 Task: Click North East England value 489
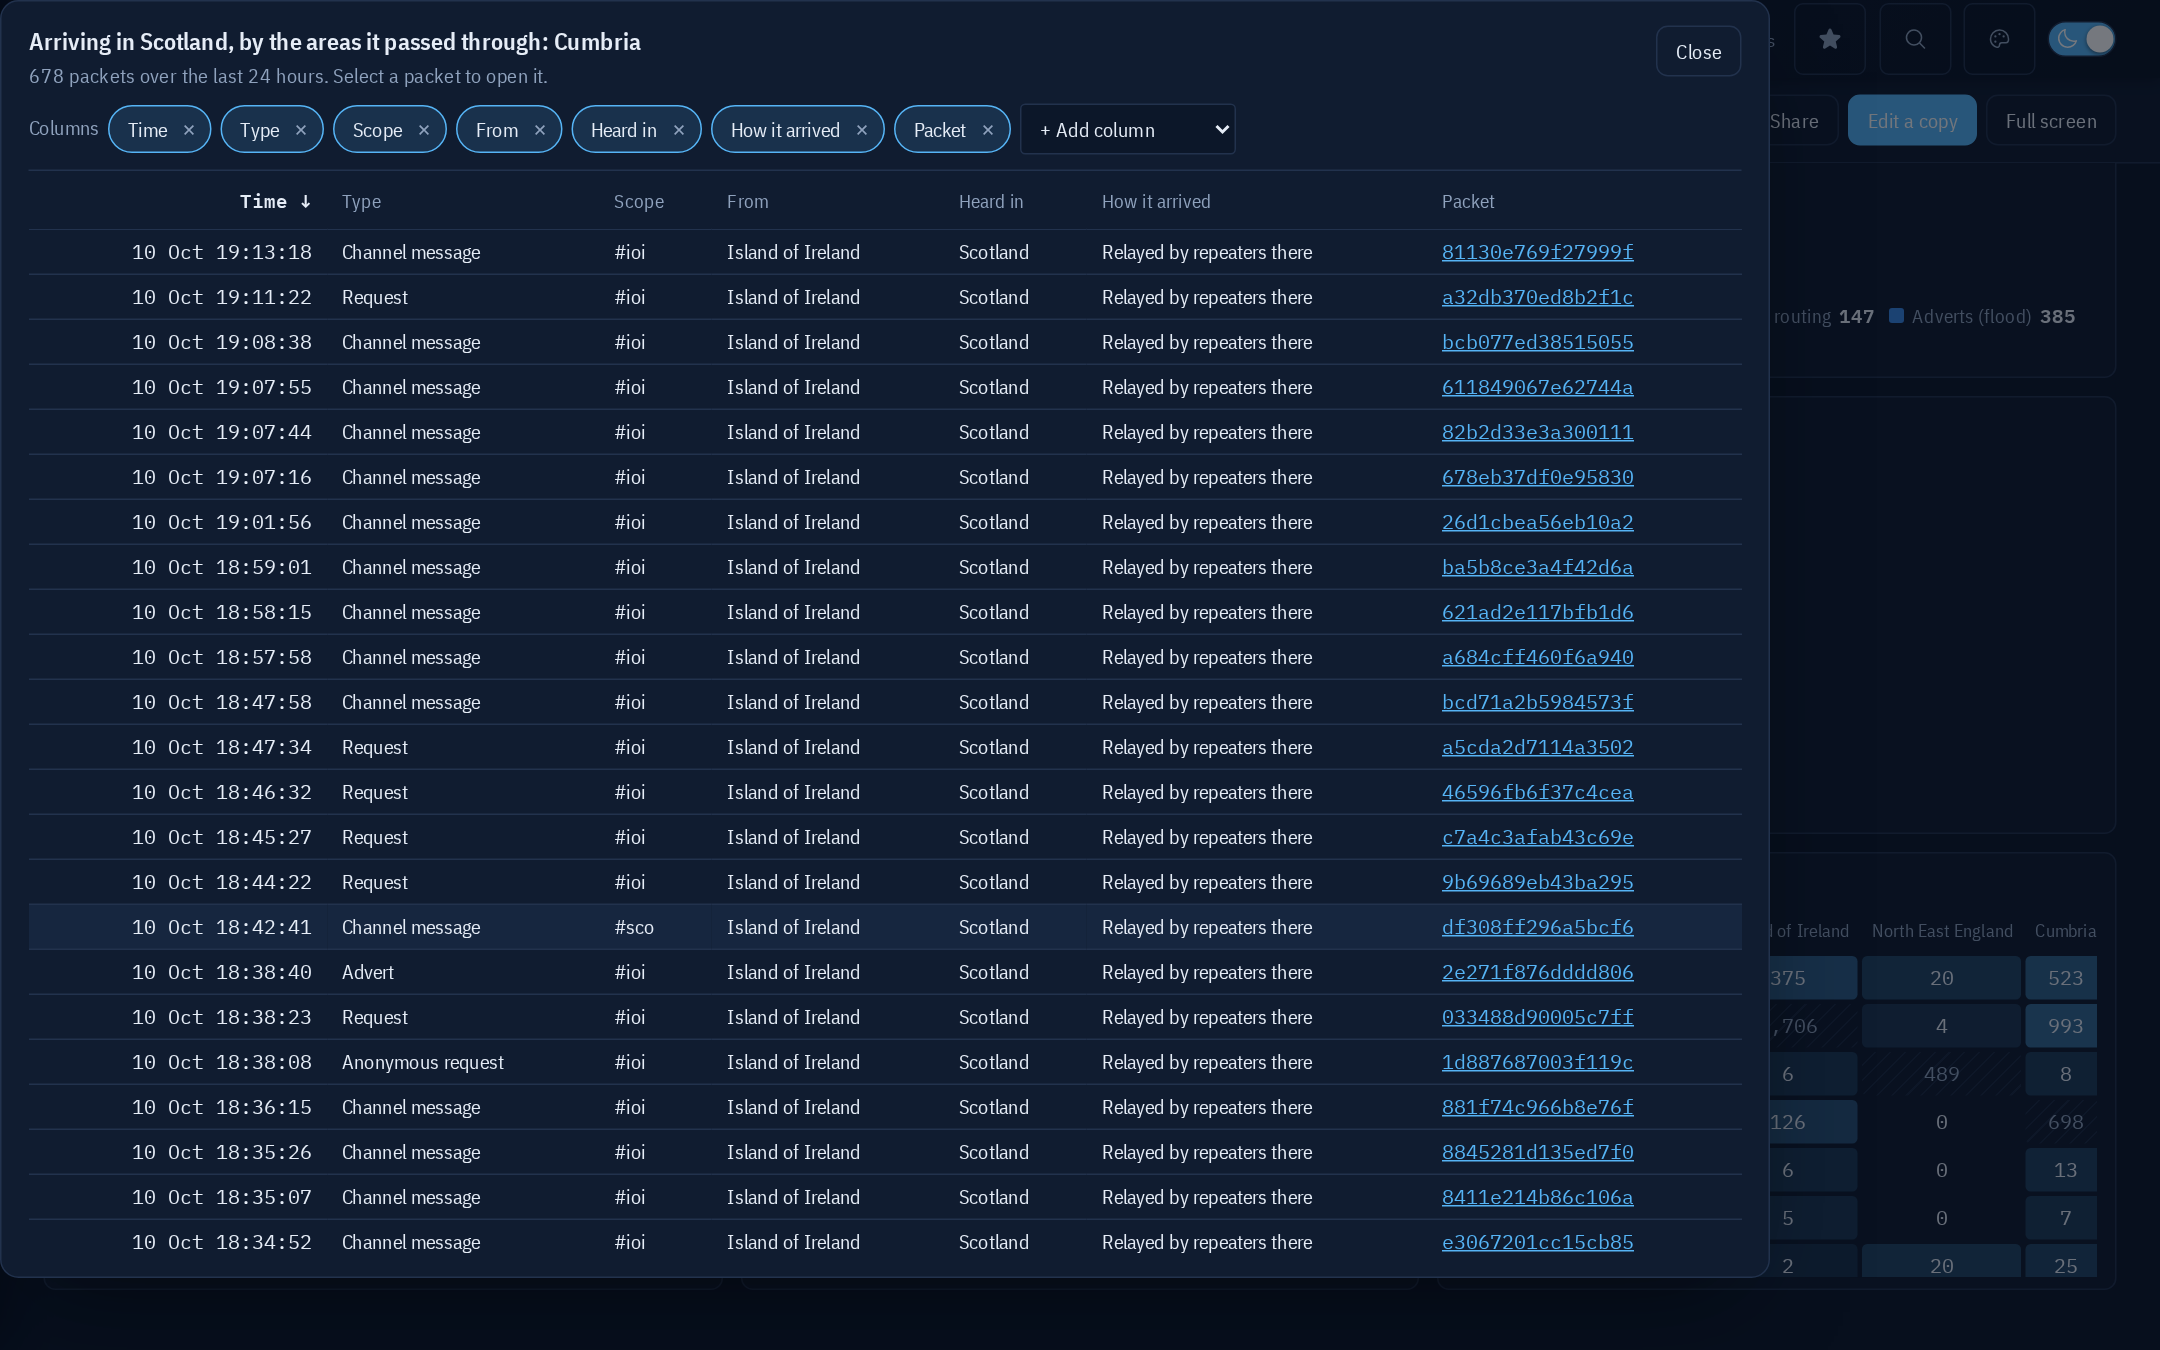[x=1941, y=1074]
